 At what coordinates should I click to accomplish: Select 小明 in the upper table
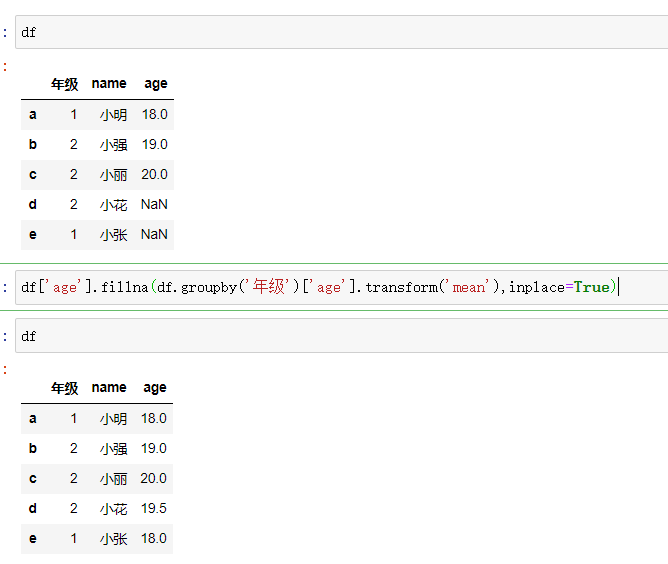pos(113,115)
